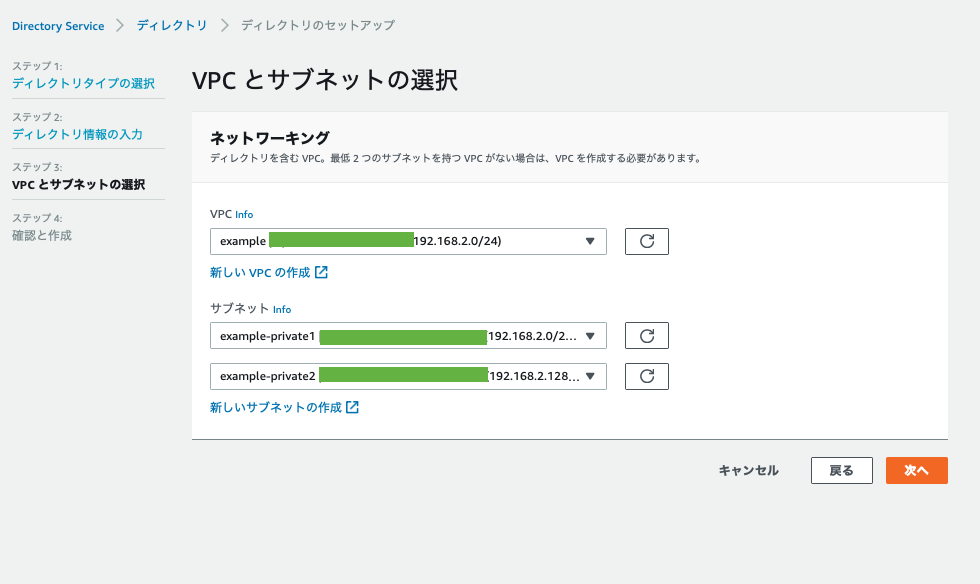Open the VPC dropdown showing example

click(408, 241)
